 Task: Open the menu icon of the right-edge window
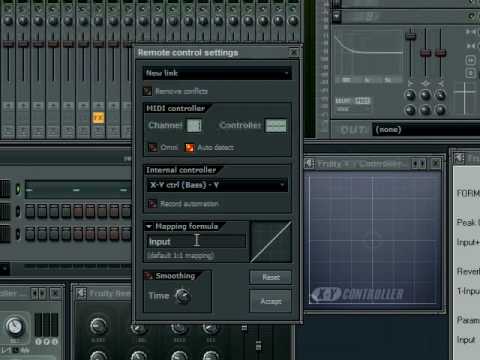[460, 158]
